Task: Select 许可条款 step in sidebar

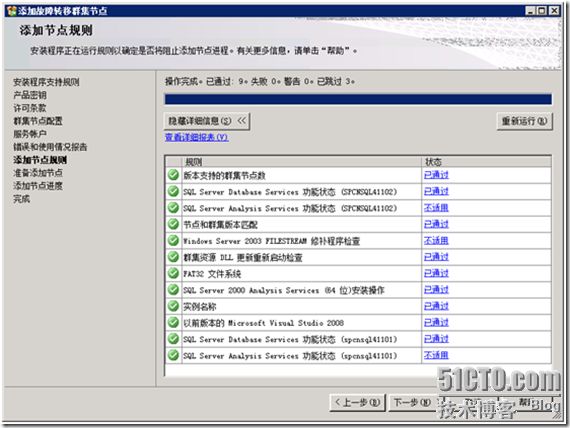Action: [x=30, y=108]
